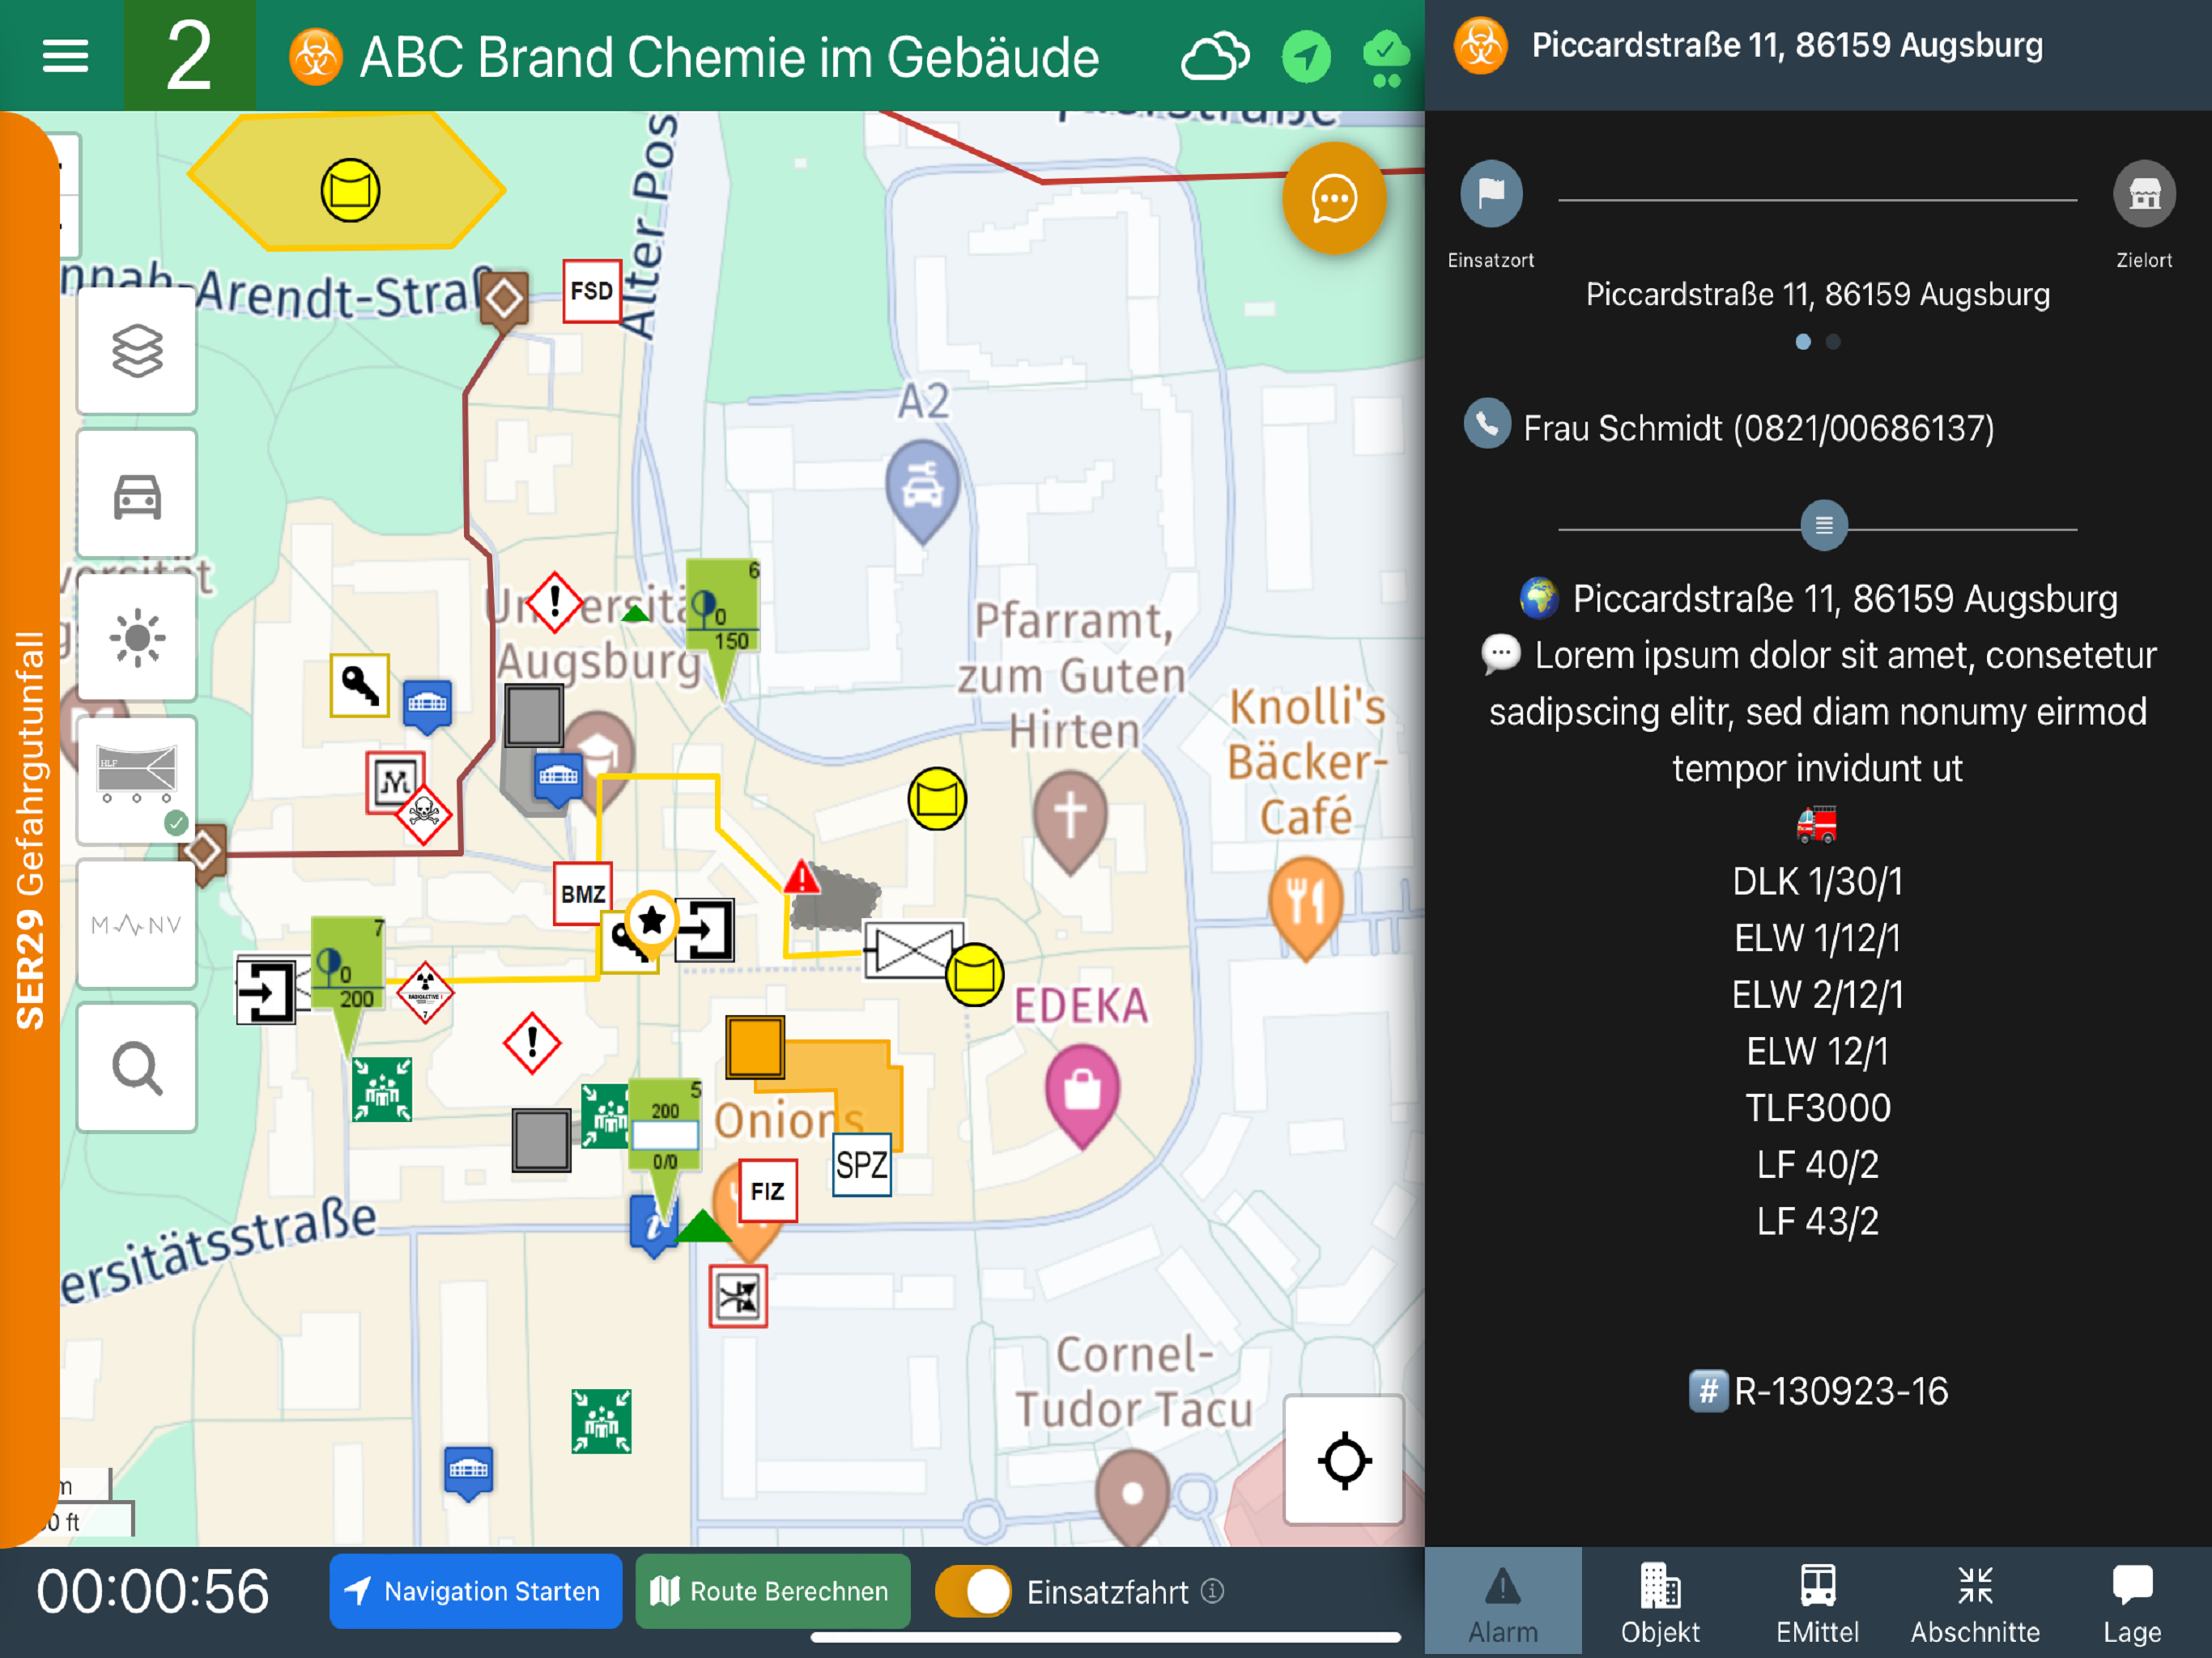2212x1658 pixels.
Task: Click Navigation Starten button
Action: point(476,1591)
